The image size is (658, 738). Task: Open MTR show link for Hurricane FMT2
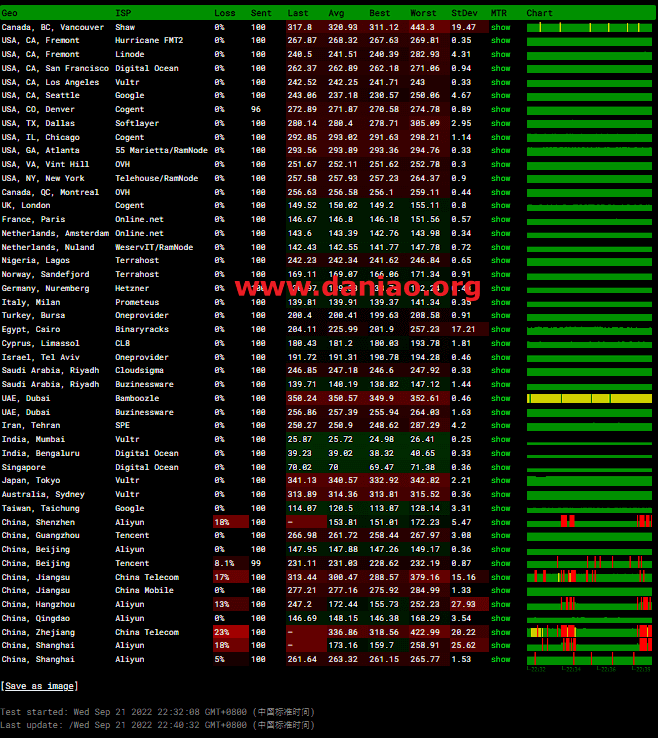coord(500,40)
